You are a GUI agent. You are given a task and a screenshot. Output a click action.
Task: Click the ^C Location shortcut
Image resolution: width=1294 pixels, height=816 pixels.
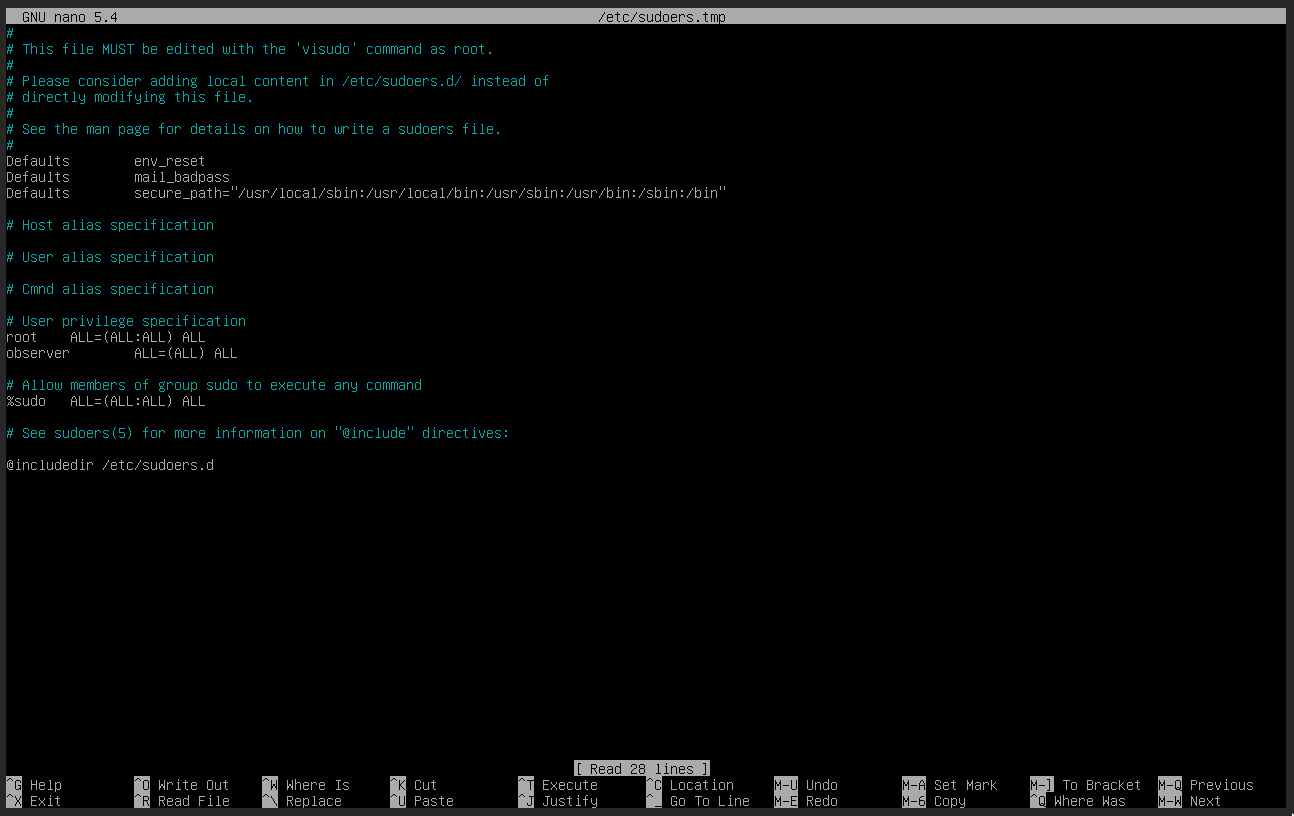click(x=690, y=785)
